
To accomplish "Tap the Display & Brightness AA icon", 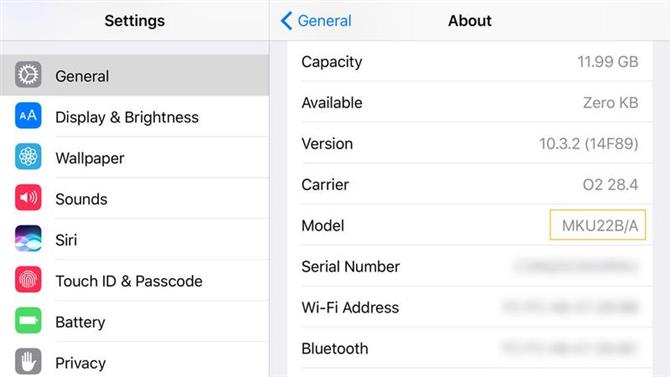I will click(28, 116).
